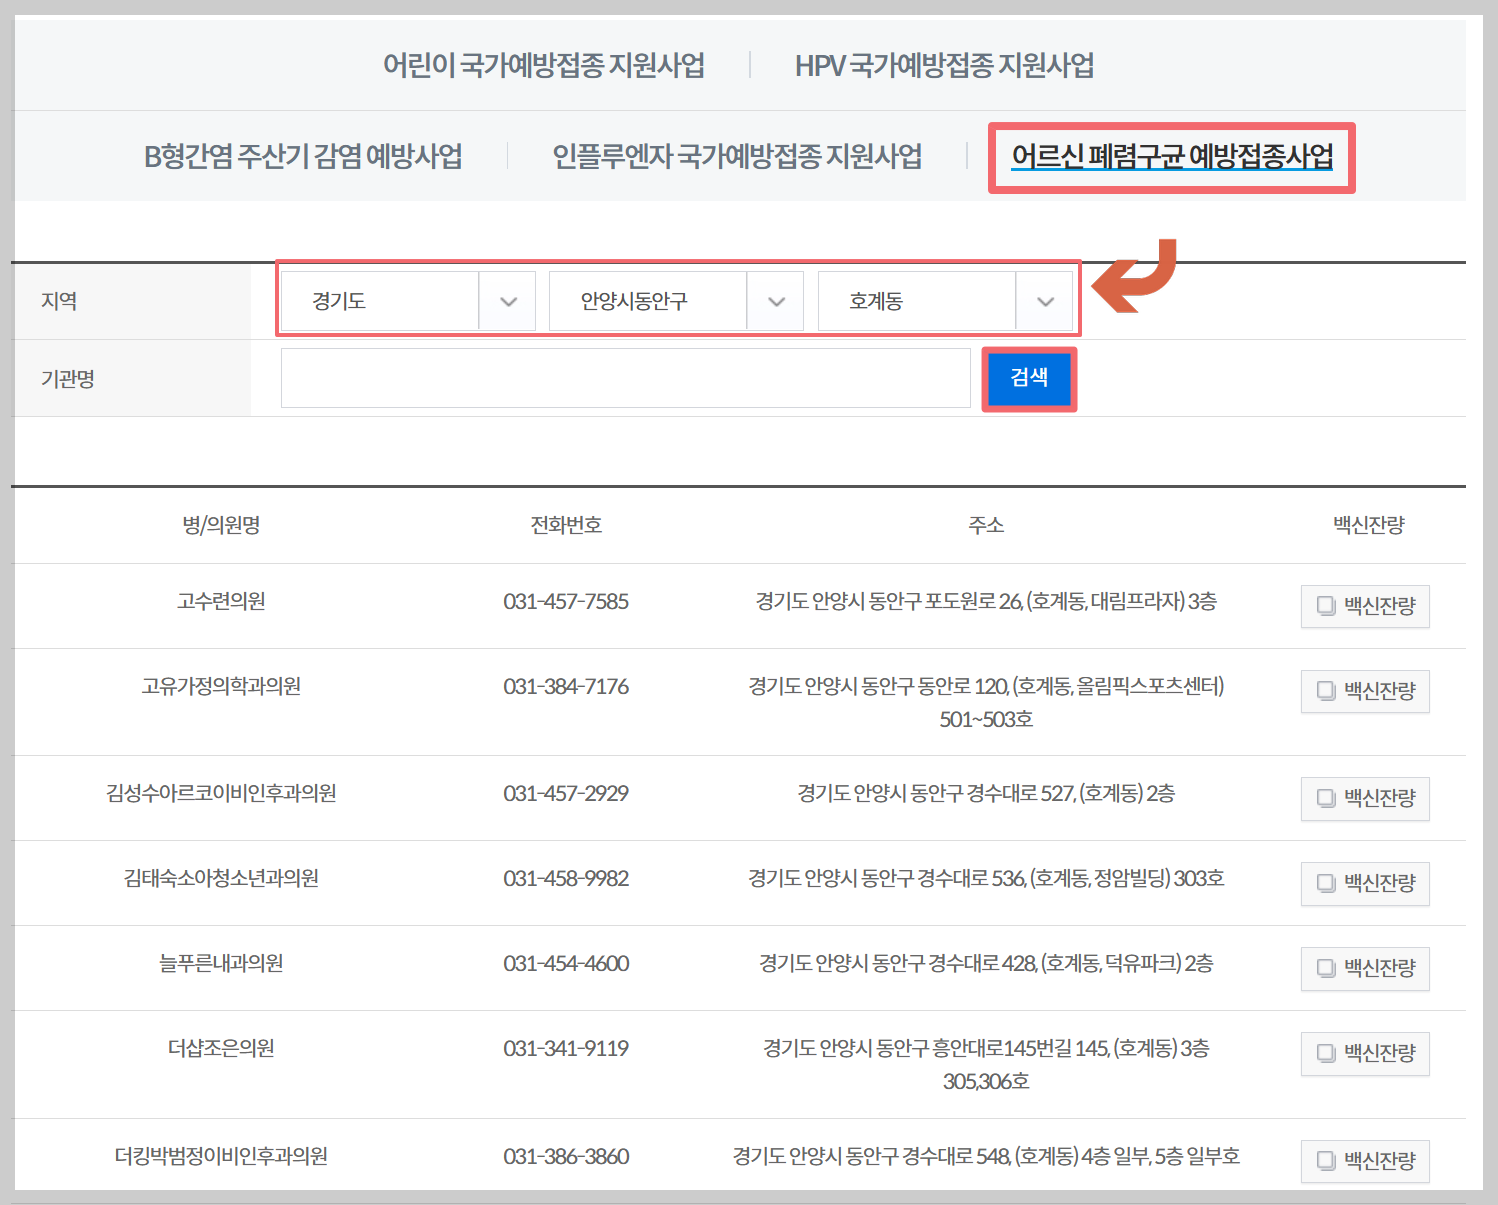Select hospital name 더샵조은의원
The image size is (1498, 1205).
[221, 1048]
